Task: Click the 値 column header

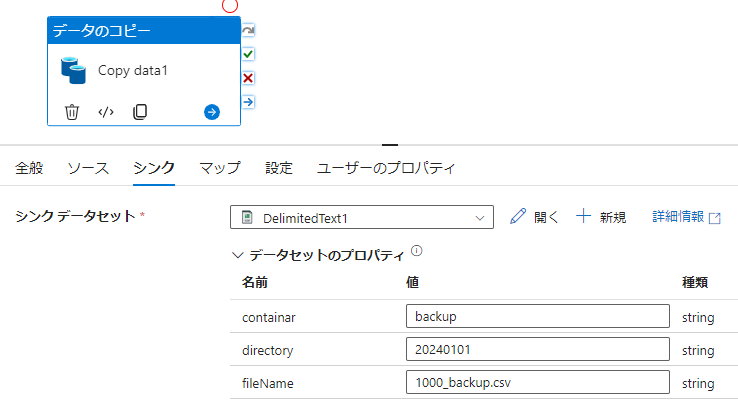Action: pos(412,283)
